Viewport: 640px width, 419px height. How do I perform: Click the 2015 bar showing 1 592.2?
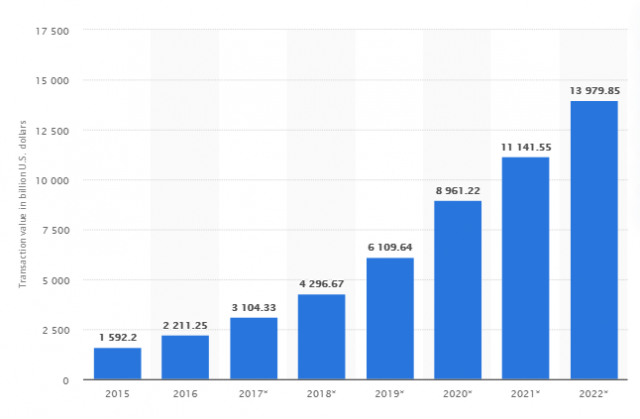(118, 364)
